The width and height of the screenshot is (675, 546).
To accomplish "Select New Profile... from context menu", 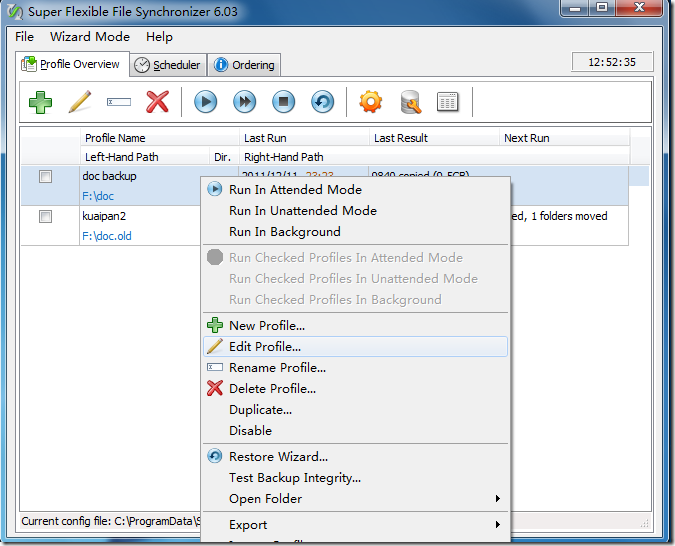I will [356, 326].
